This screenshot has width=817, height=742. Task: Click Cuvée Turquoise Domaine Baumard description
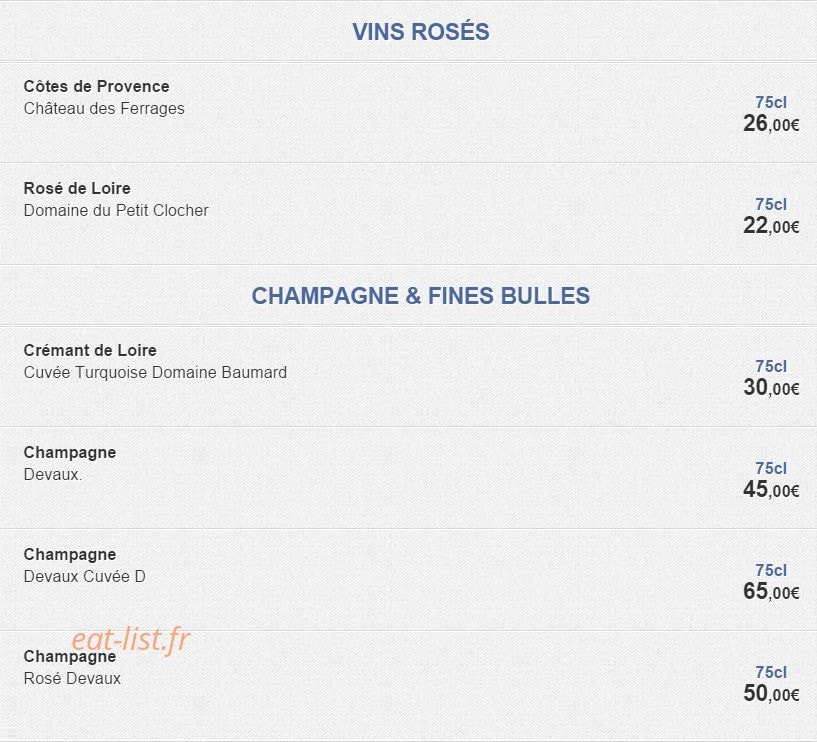[x=155, y=373]
